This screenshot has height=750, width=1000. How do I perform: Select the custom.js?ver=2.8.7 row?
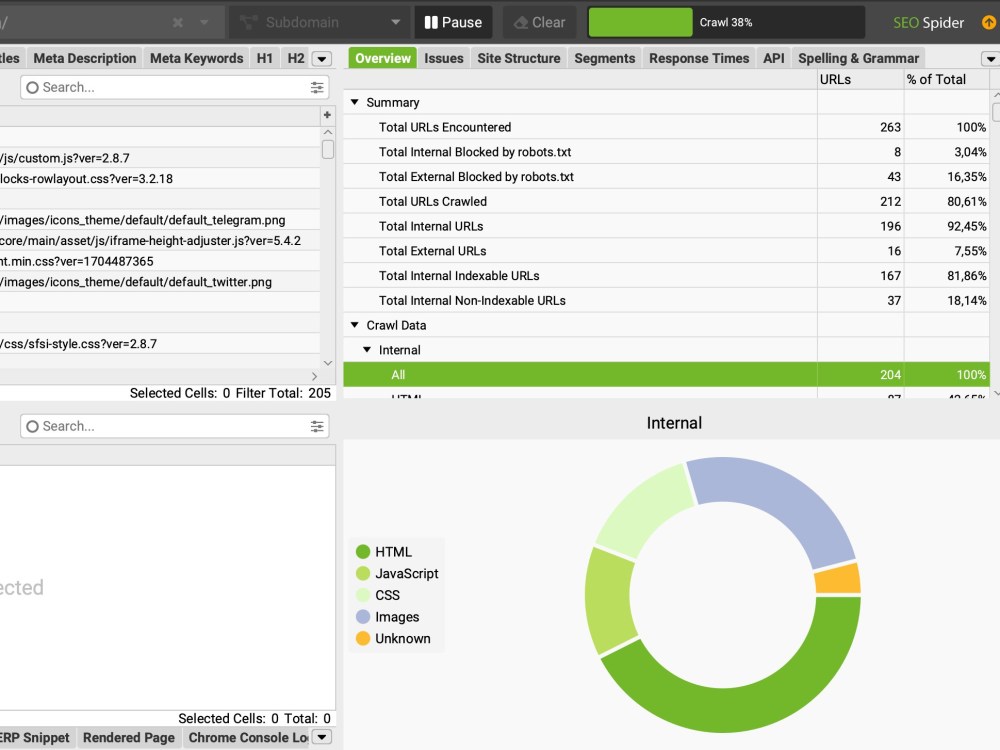pyautogui.click(x=159, y=158)
